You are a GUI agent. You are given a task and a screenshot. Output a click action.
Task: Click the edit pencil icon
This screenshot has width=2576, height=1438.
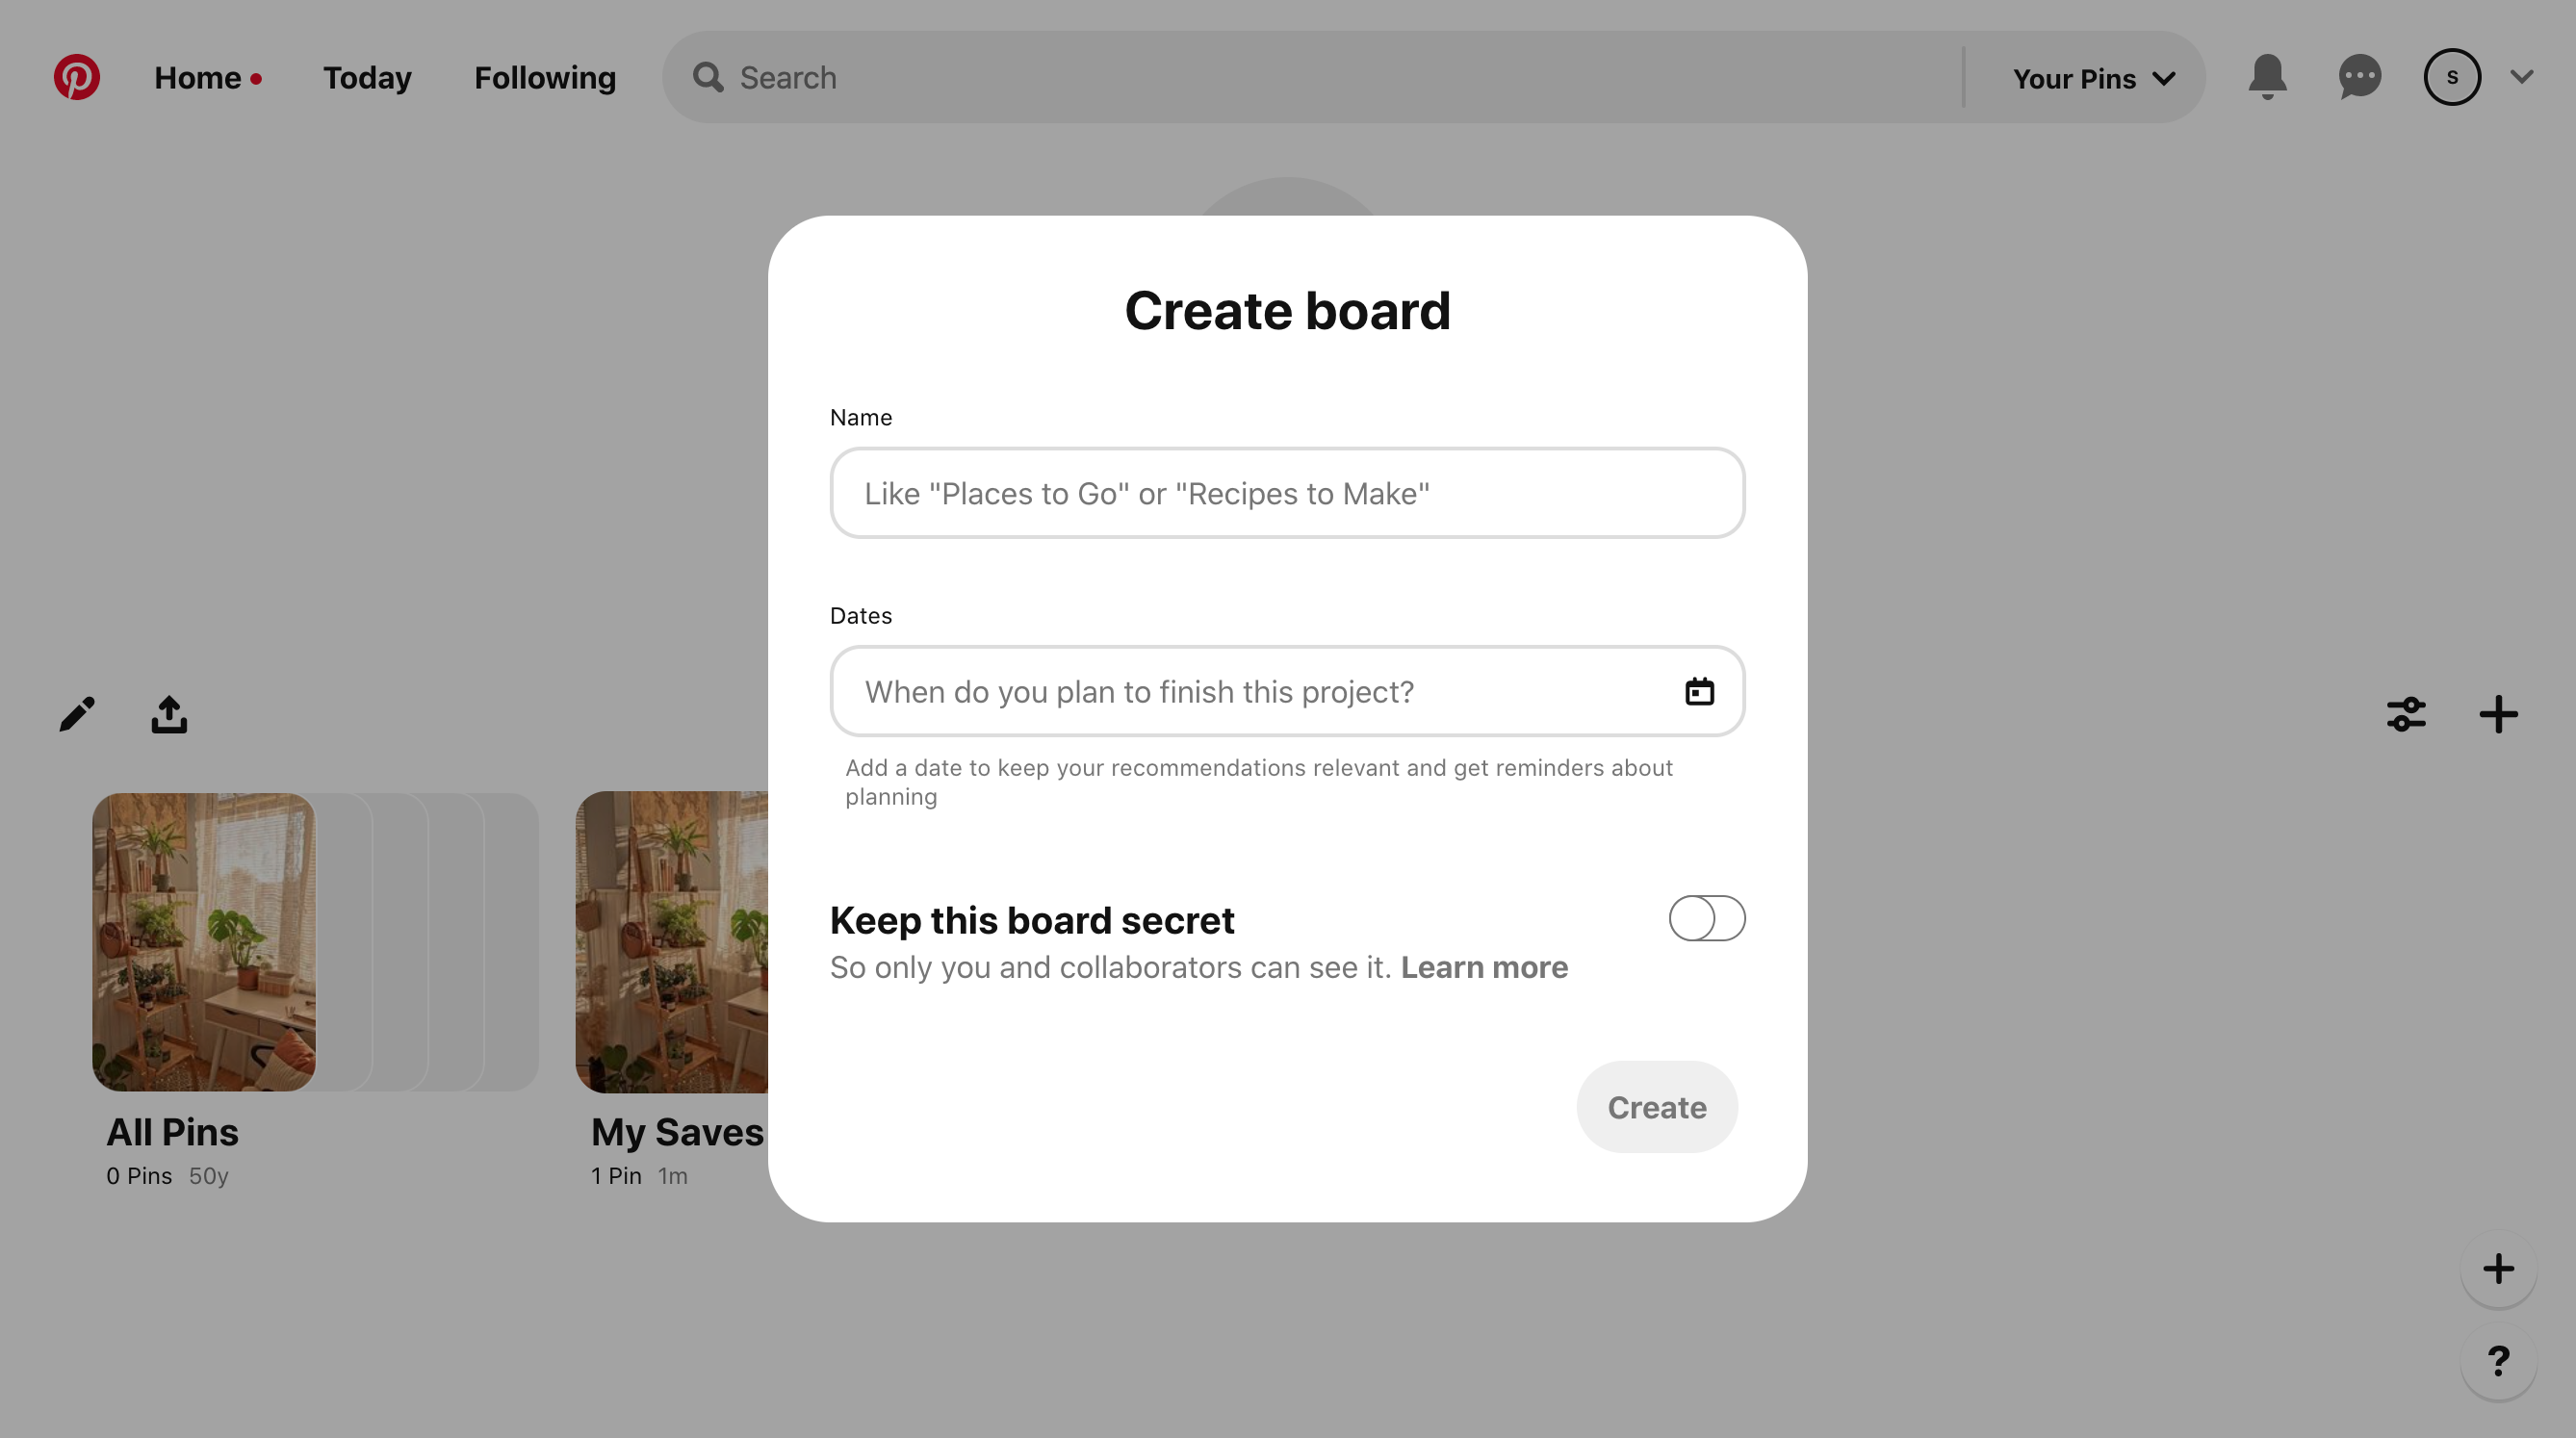point(76,713)
